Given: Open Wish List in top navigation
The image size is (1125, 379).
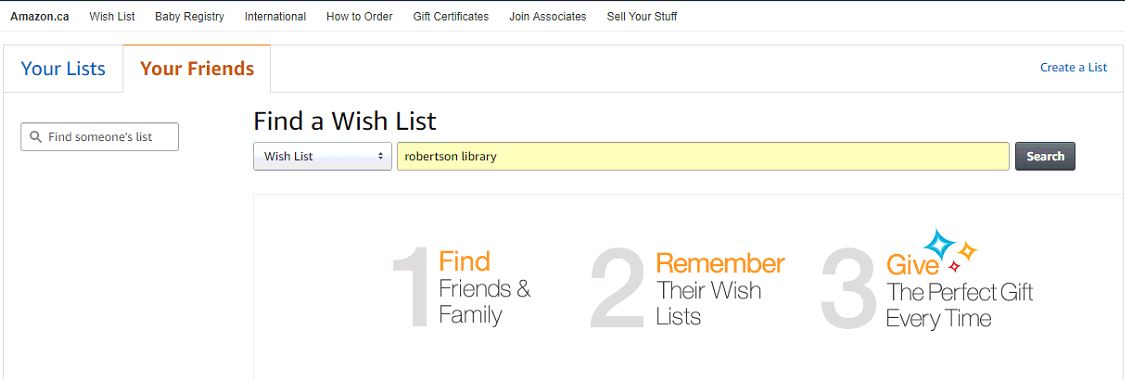Looking at the screenshot, I should [112, 17].
